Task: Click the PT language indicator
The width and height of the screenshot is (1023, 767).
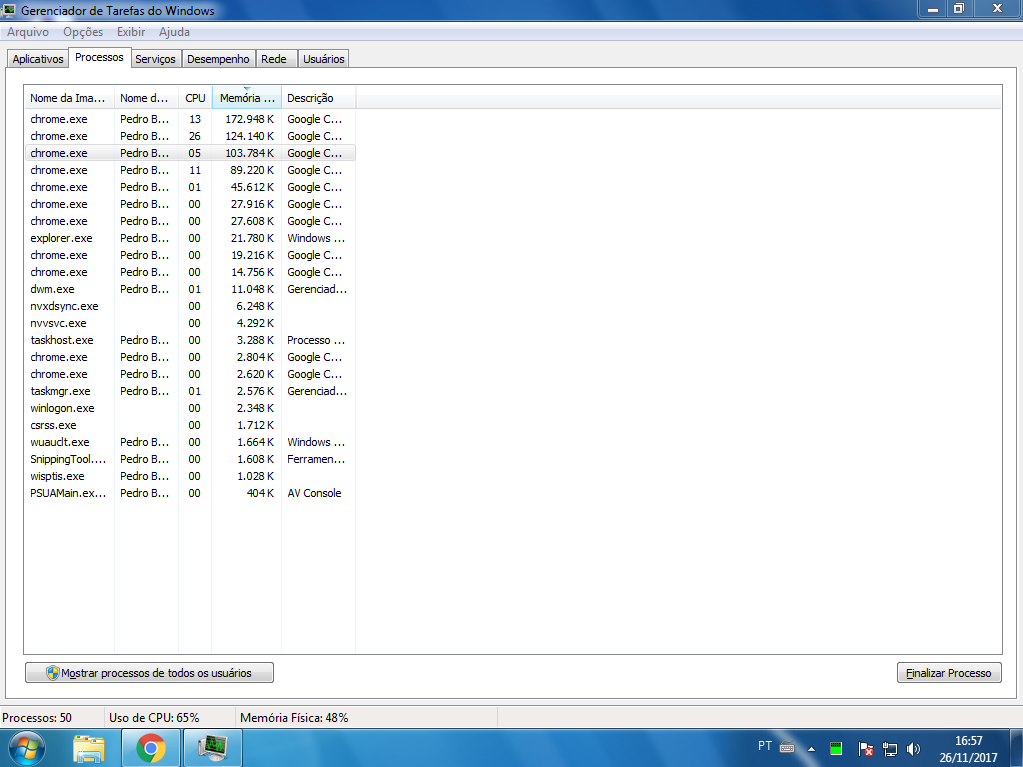Action: [765, 745]
